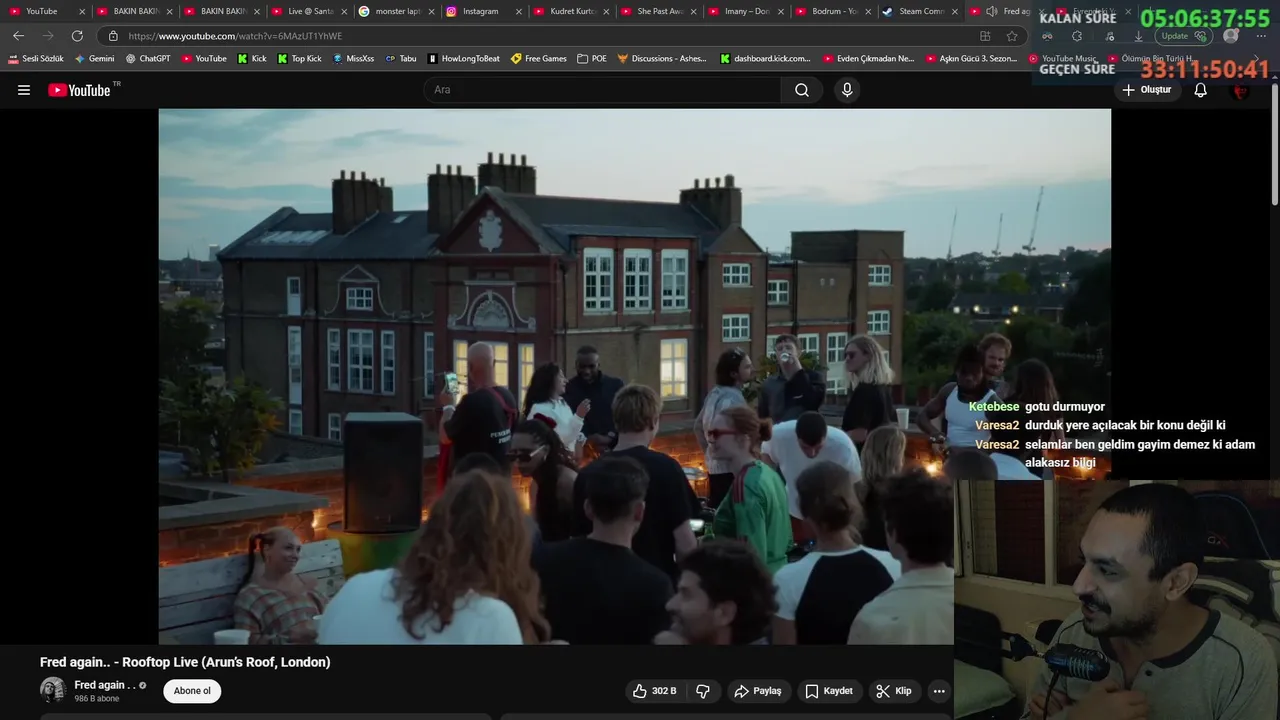Open the ChatGPT bookmark
The width and height of the screenshot is (1280, 720).
tap(148, 59)
